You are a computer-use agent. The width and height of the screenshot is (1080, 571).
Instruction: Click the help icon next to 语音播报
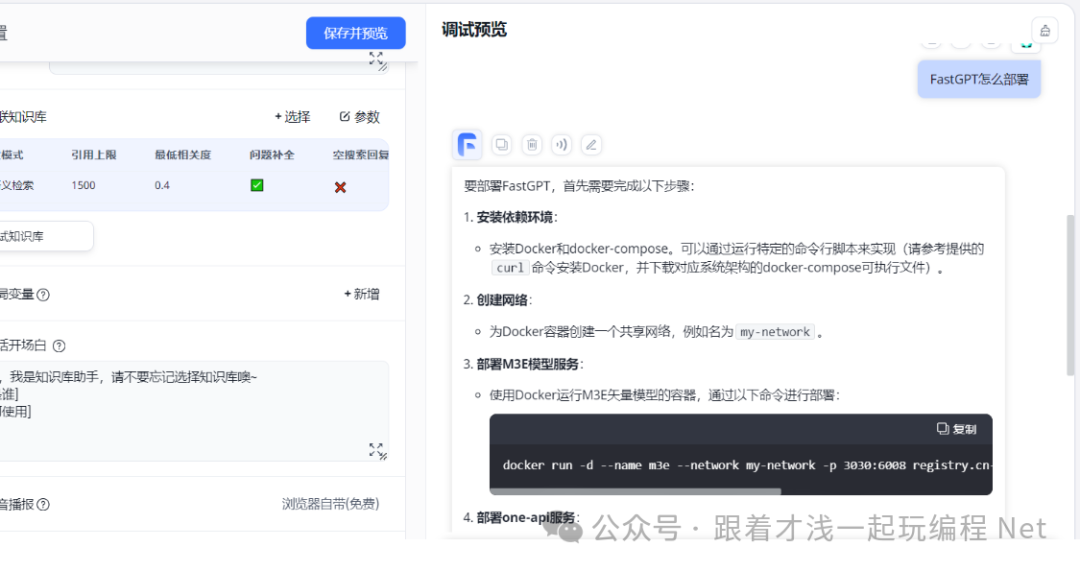click(x=43, y=504)
